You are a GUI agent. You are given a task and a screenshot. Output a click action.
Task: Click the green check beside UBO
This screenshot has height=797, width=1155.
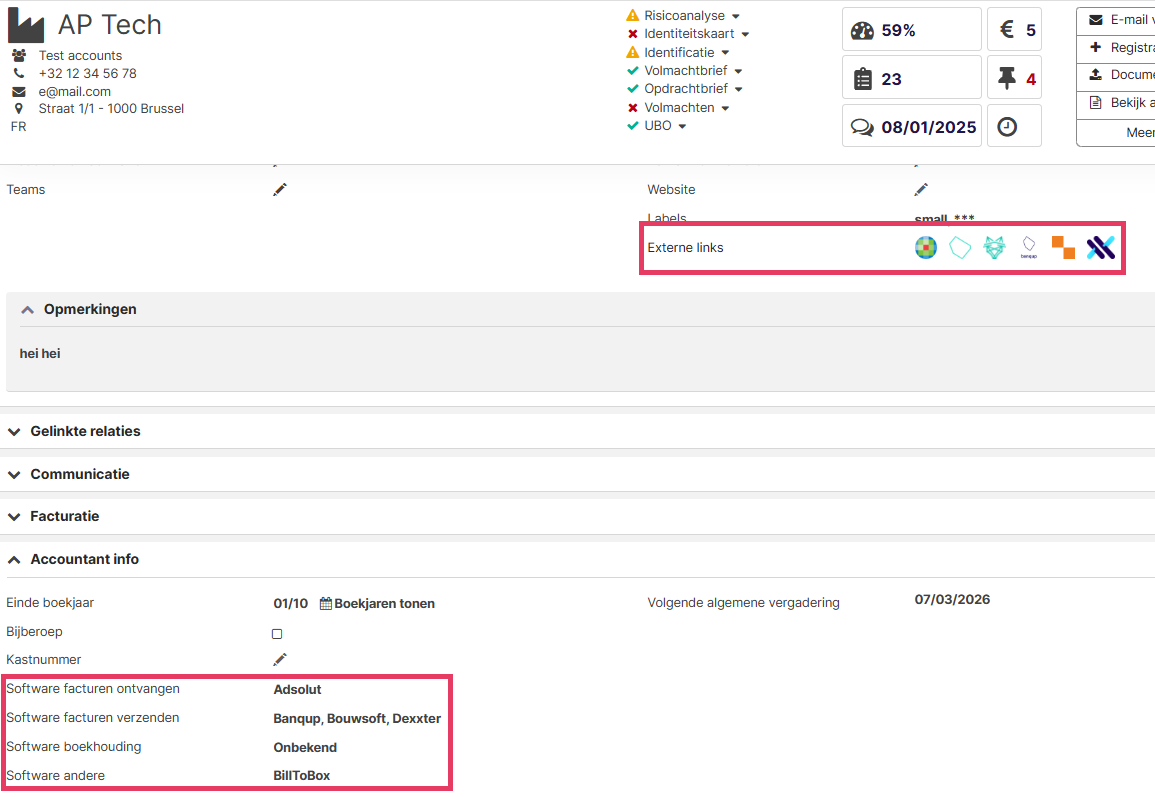[x=632, y=126]
